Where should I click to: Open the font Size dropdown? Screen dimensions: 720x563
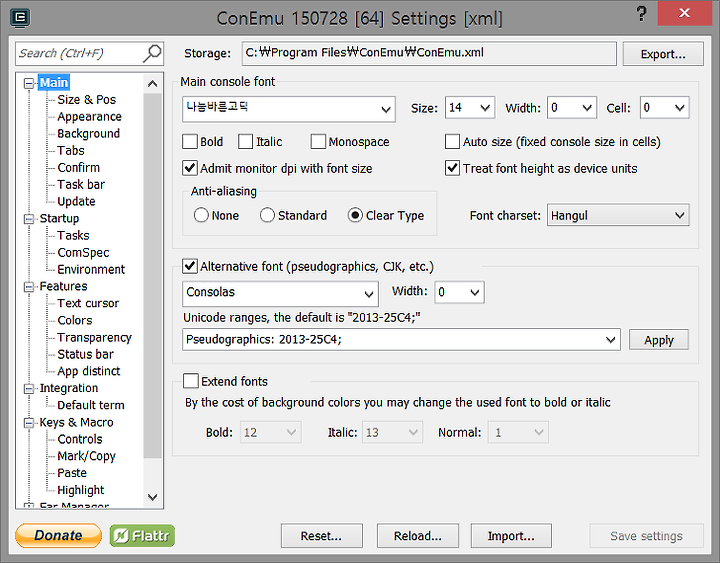point(470,108)
